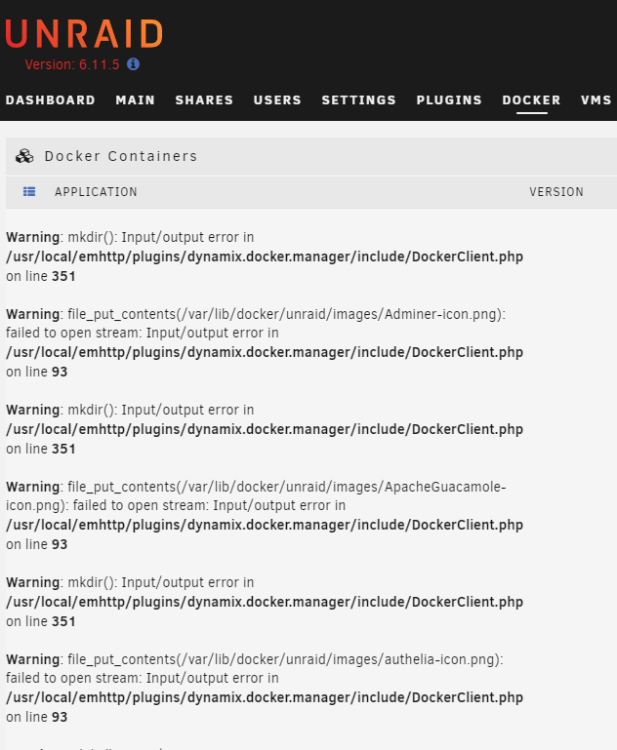Image resolution: width=617 pixels, height=750 pixels.
Task: Navigate to the Settings tab
Action: click(359, 100)
